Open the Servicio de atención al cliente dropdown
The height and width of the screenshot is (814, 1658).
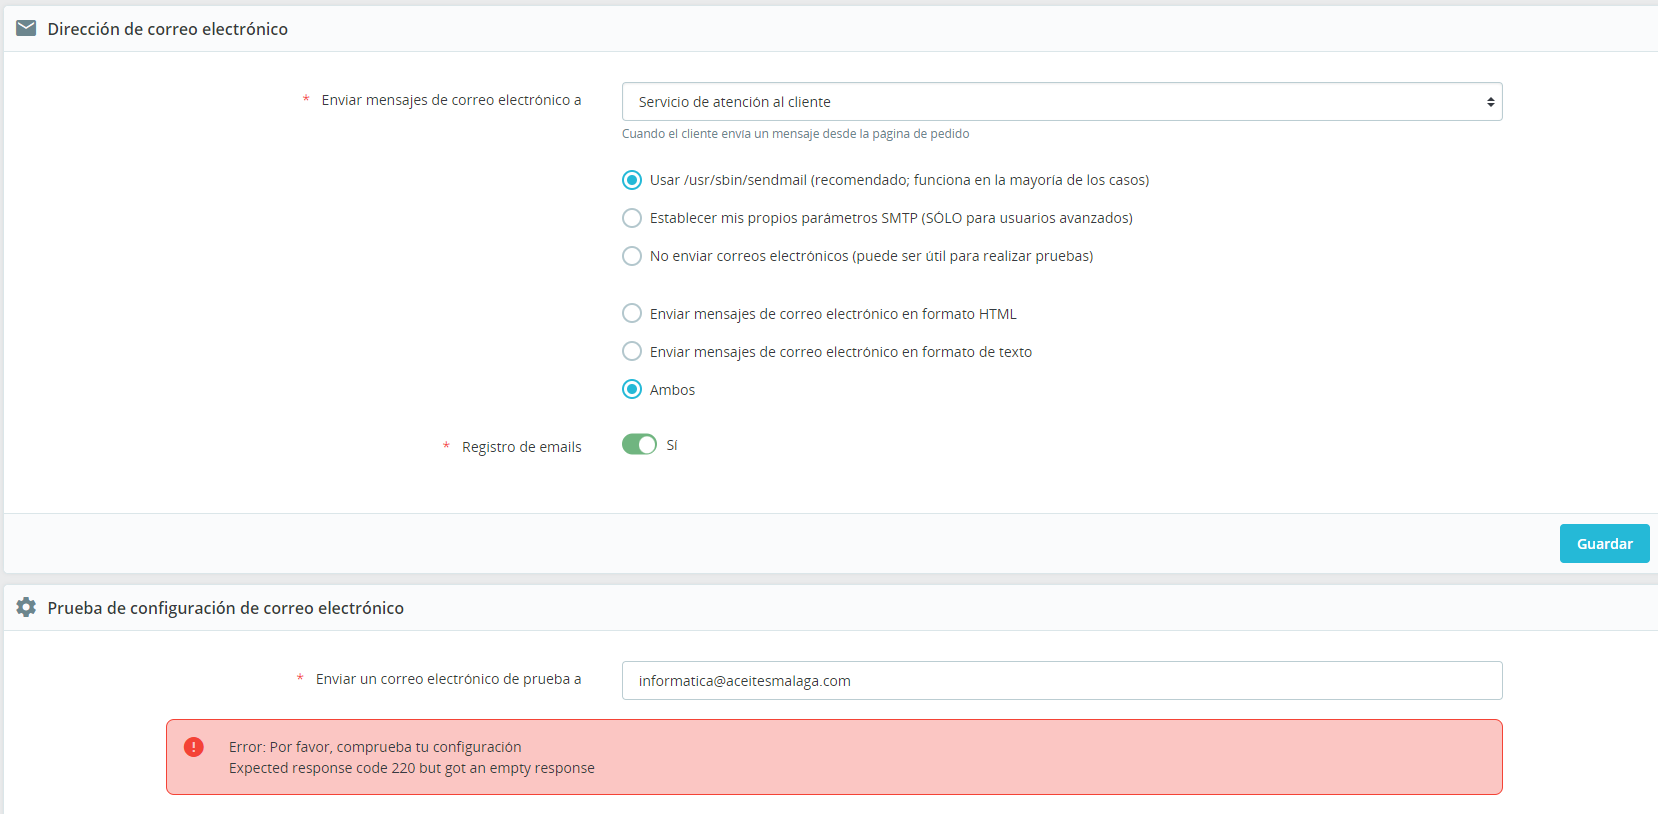point(1062,102)
